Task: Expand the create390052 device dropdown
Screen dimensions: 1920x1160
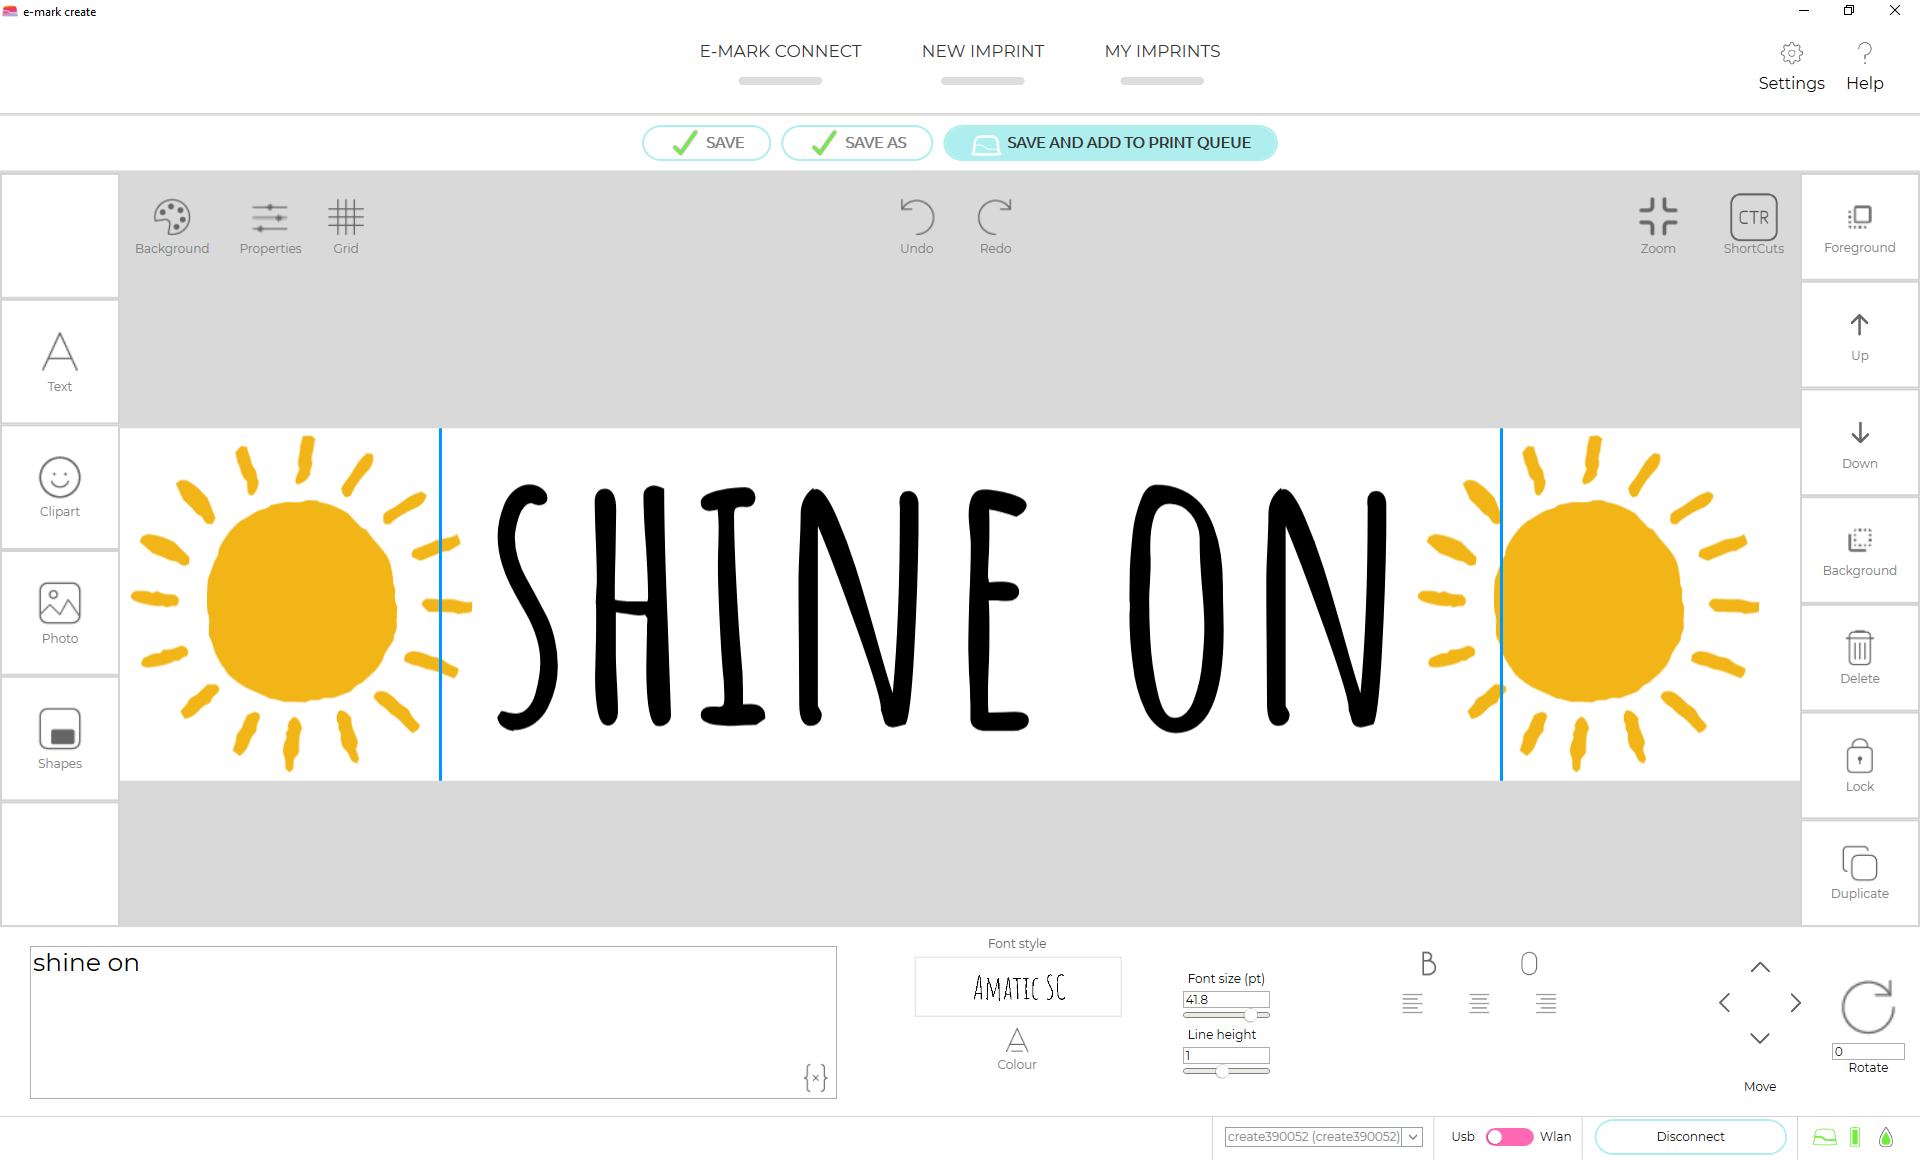Action: click(1413, 1137)
